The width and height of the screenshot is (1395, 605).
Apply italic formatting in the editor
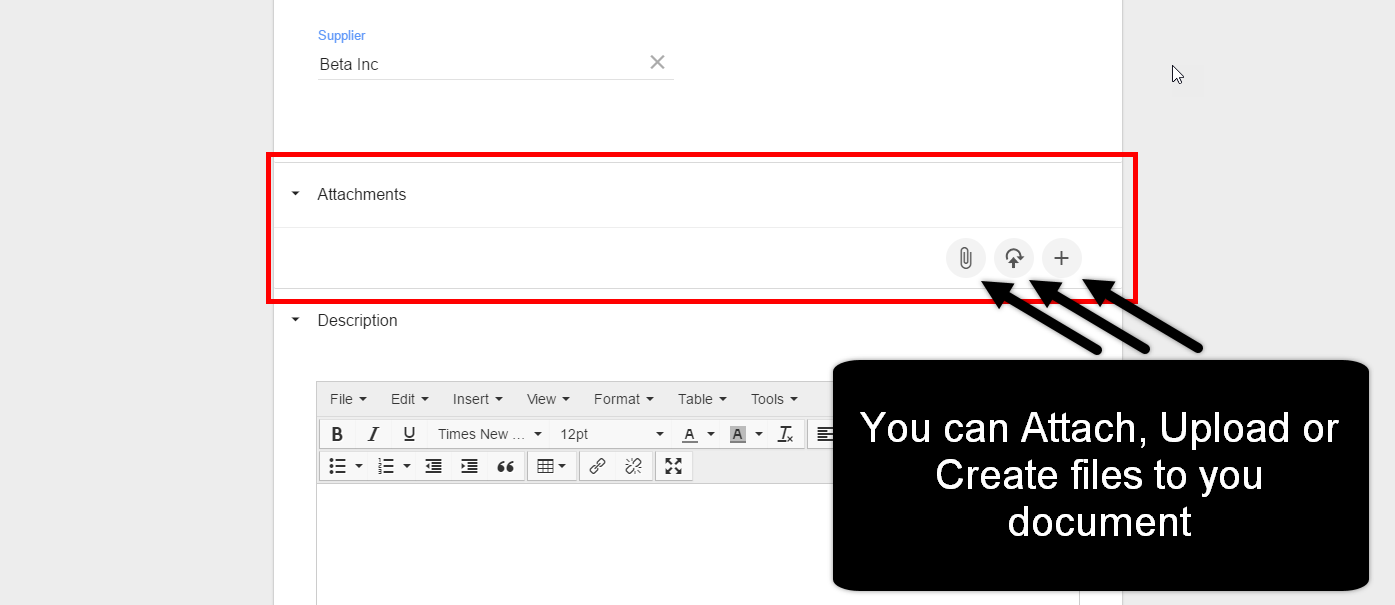click(373, 434)
